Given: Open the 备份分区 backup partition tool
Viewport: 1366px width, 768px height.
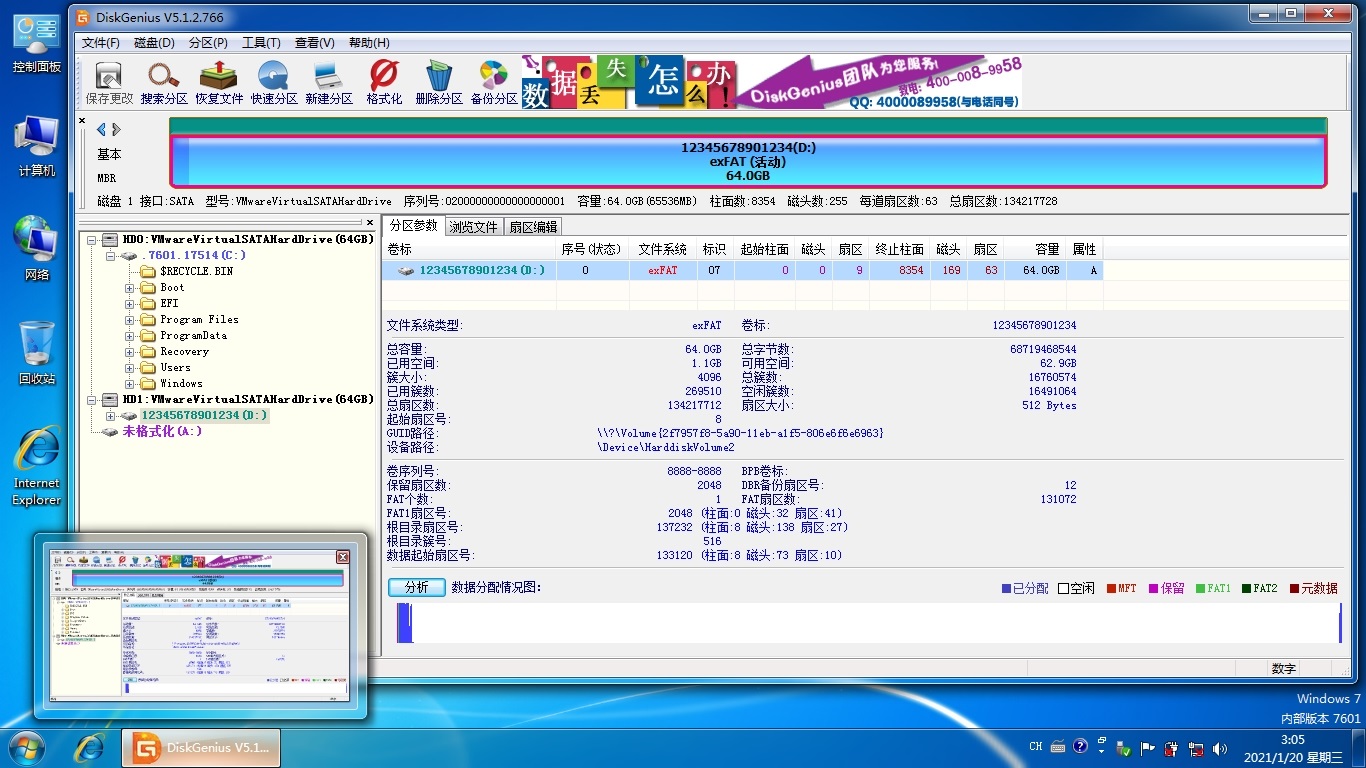Looking at the screenshot, I should (494, 83).
